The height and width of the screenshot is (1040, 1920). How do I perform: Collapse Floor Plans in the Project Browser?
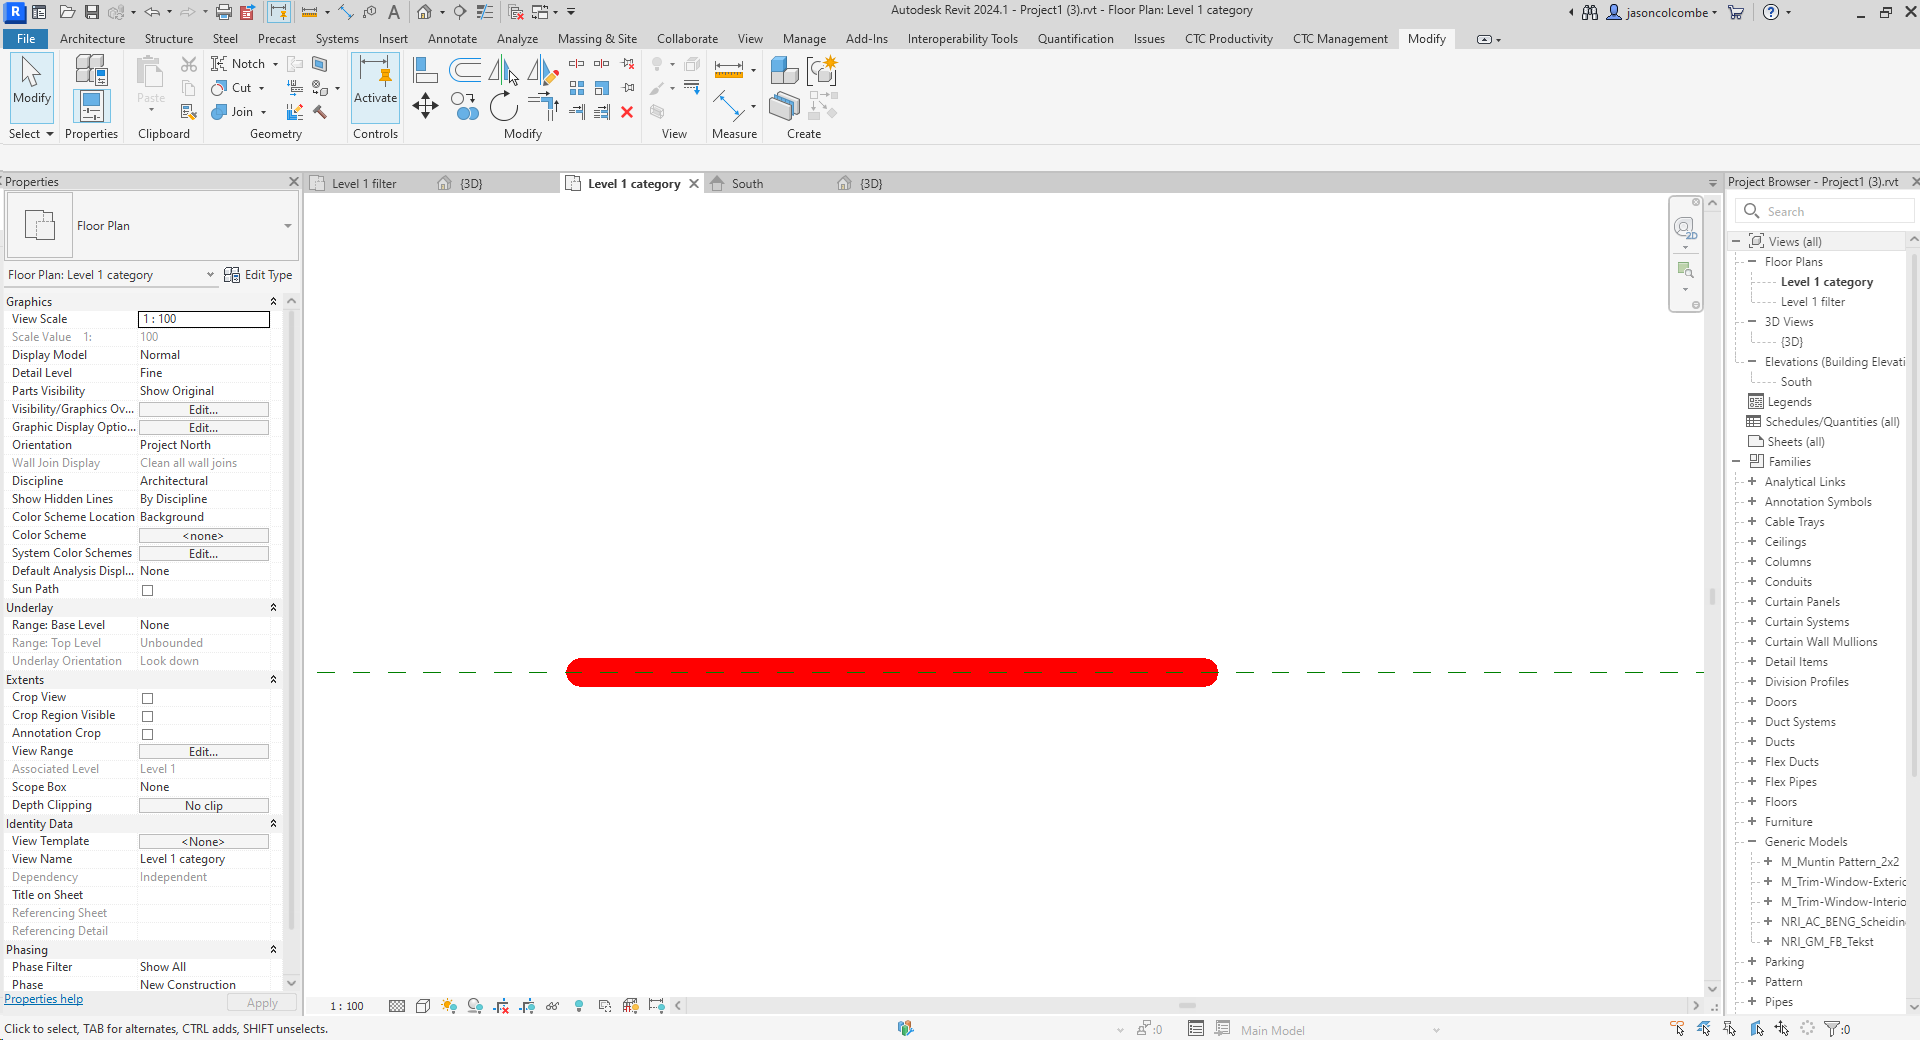click(1751, 261)
